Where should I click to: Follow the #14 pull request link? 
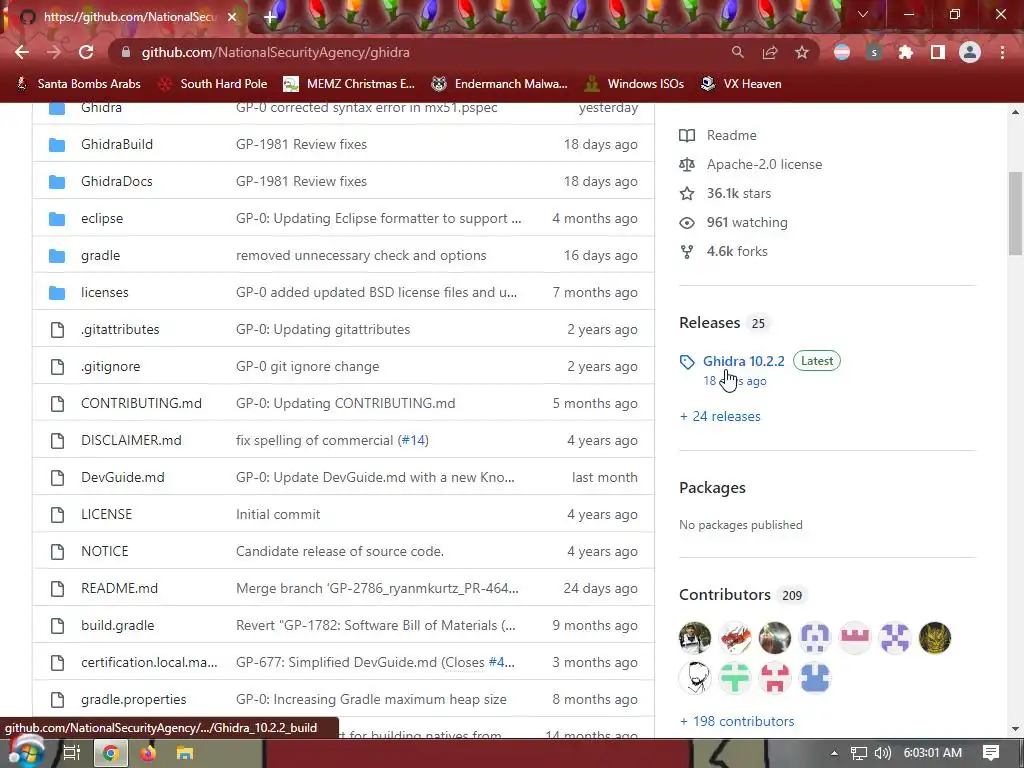(413, 441)
